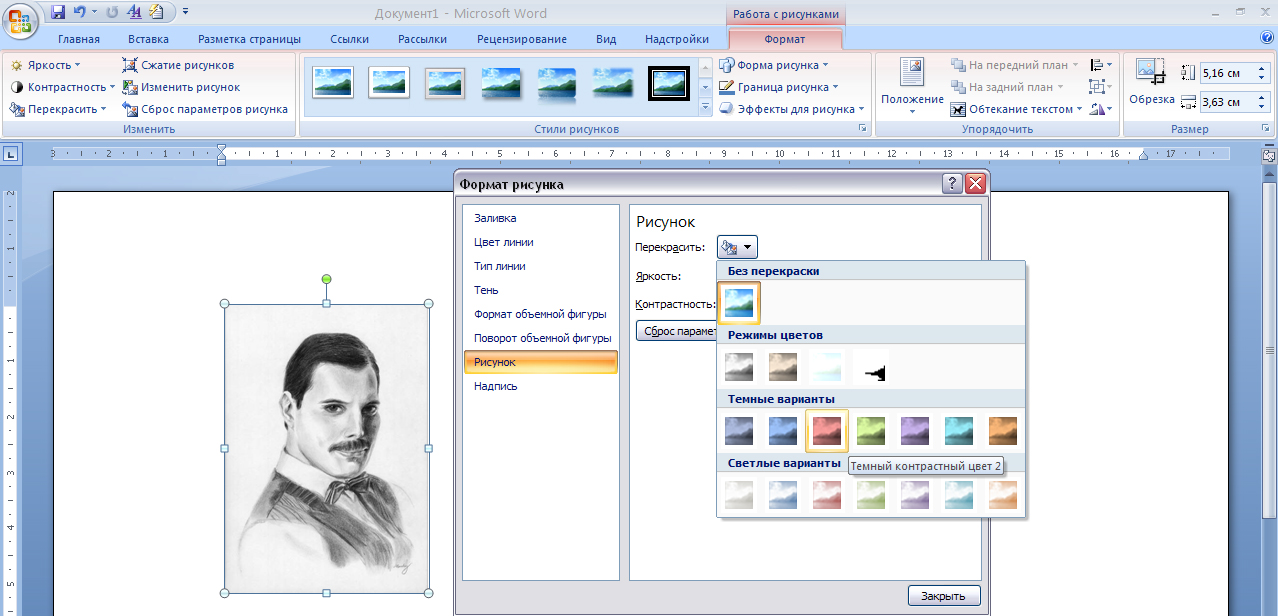
Task: Pick the orange dark variant swatch
Action: pos(1003,431)
